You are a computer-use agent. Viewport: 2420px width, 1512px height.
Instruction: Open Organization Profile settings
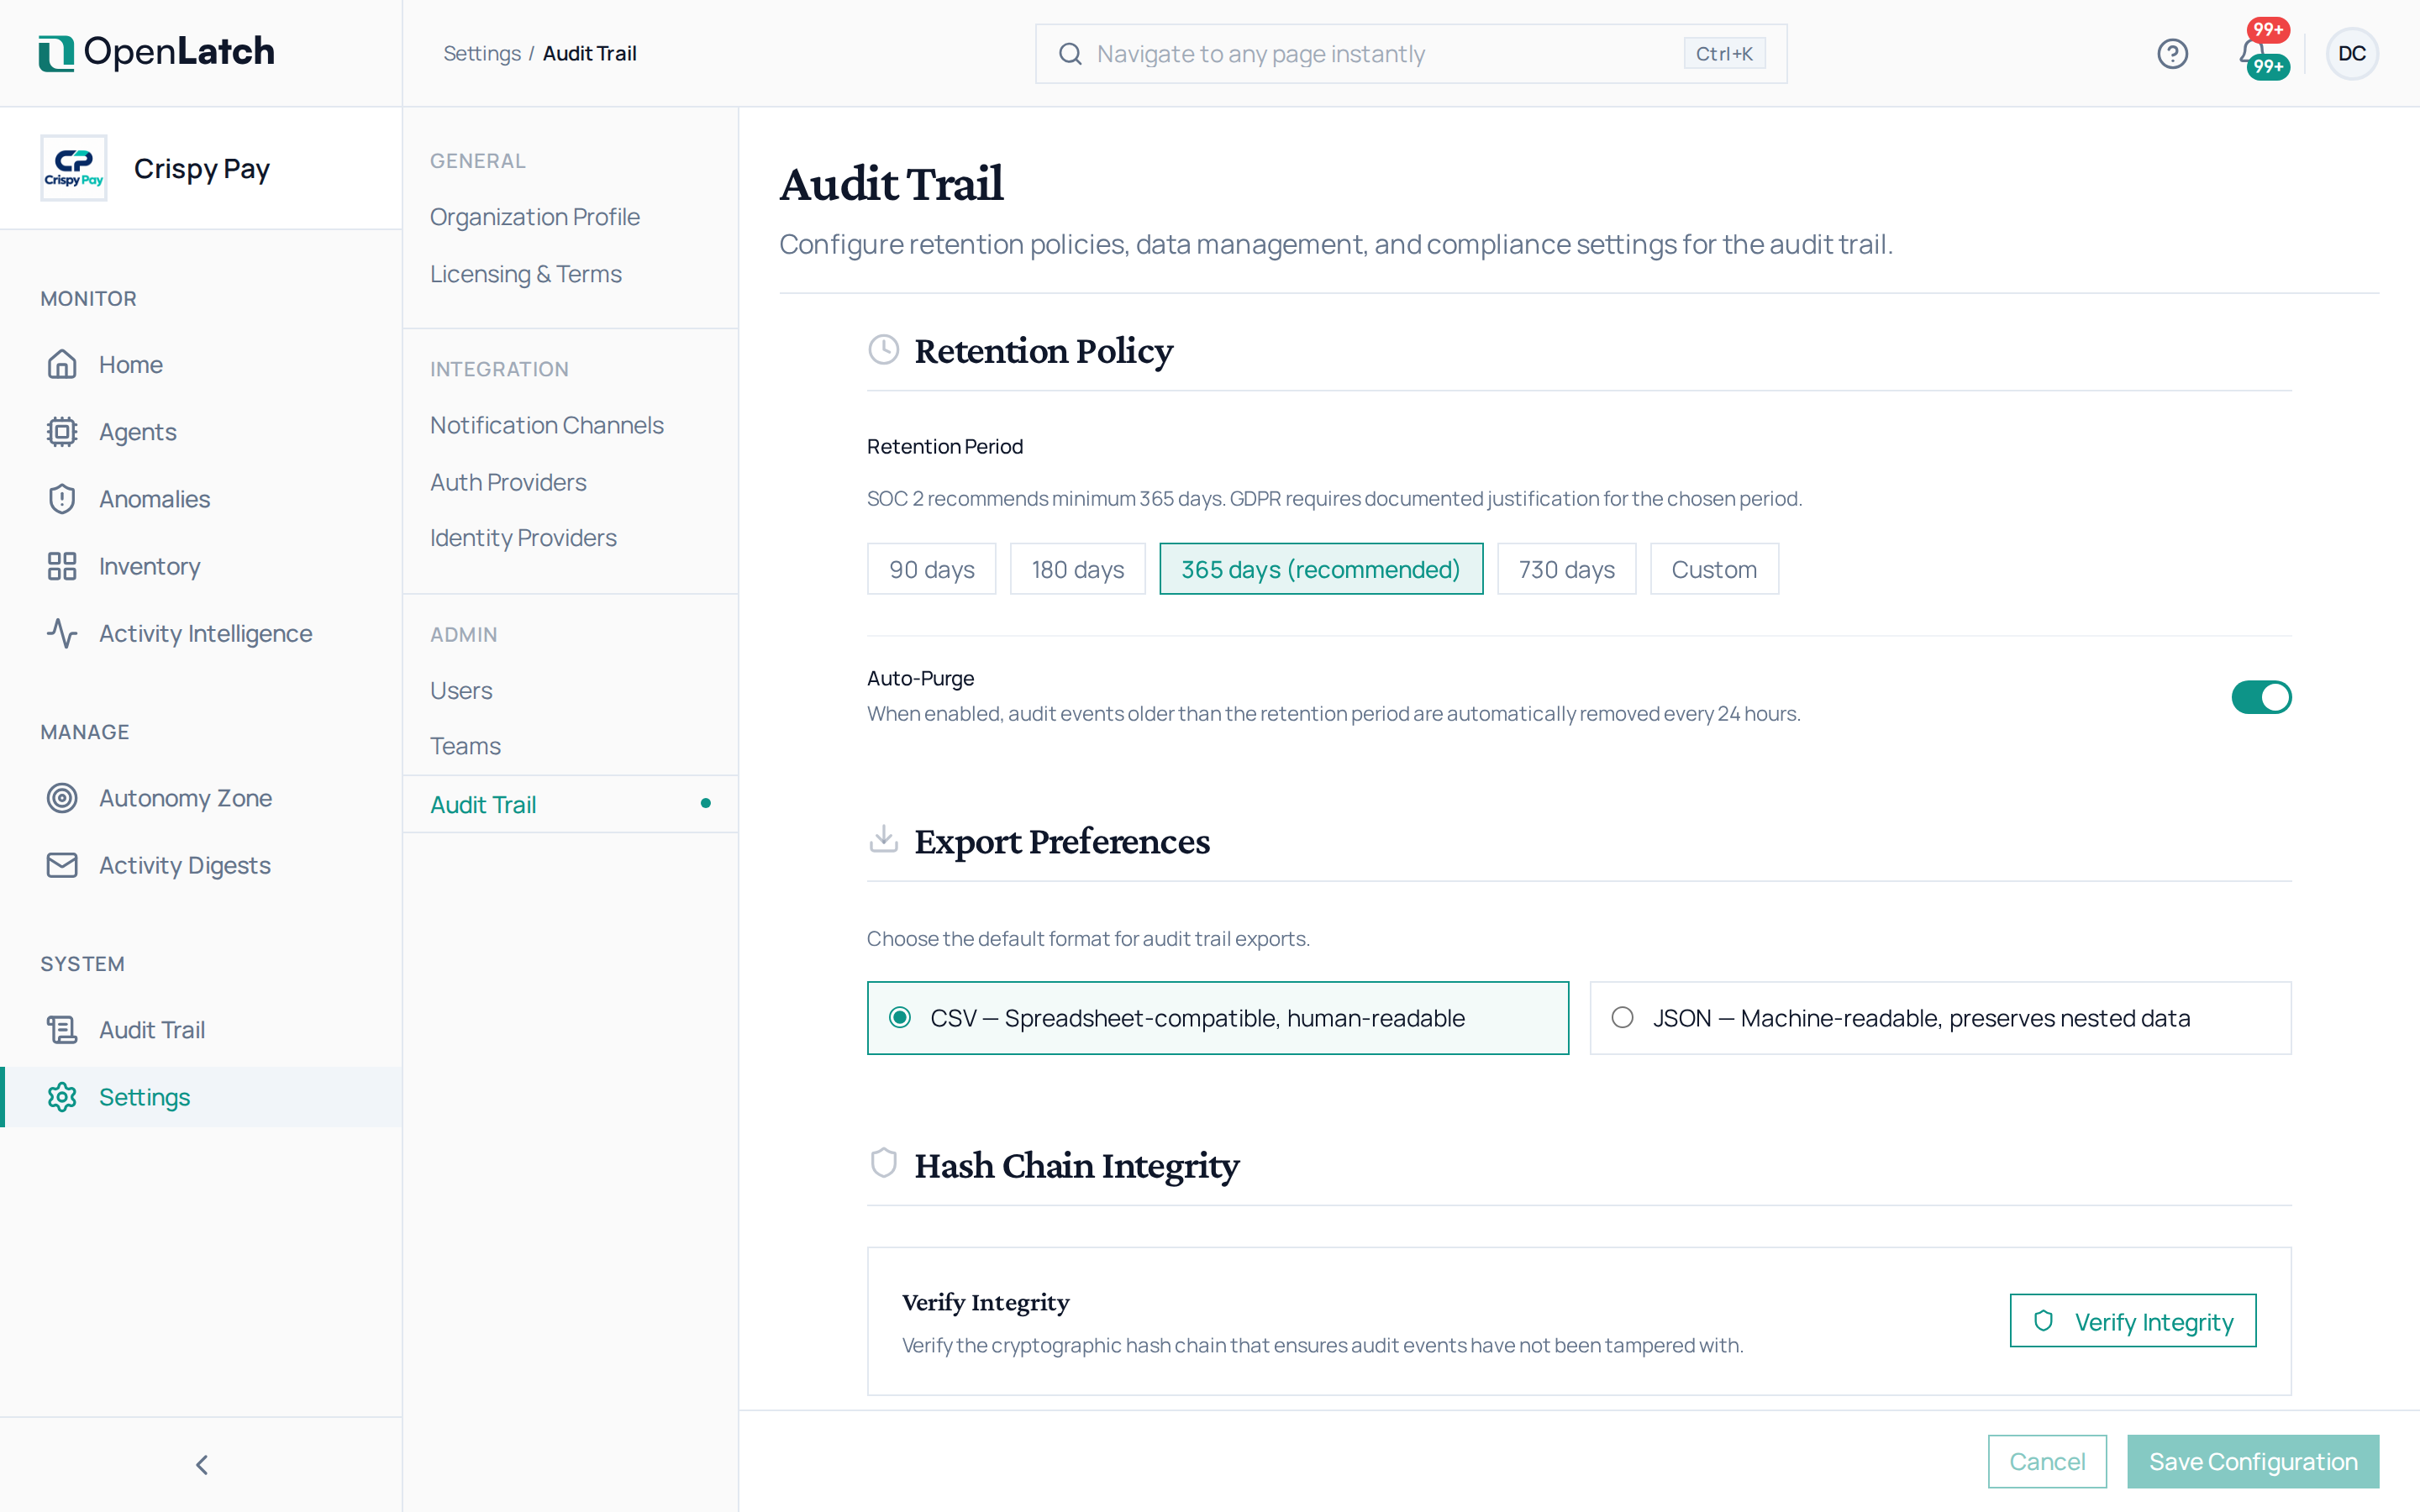click(534, 217)
